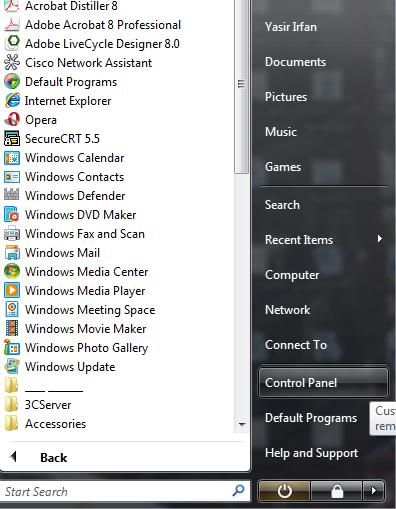The height and width of the screenshot is (509, 396).
Task: Click the Default Programs icon in programs list
Action: (x=12, y=82)
